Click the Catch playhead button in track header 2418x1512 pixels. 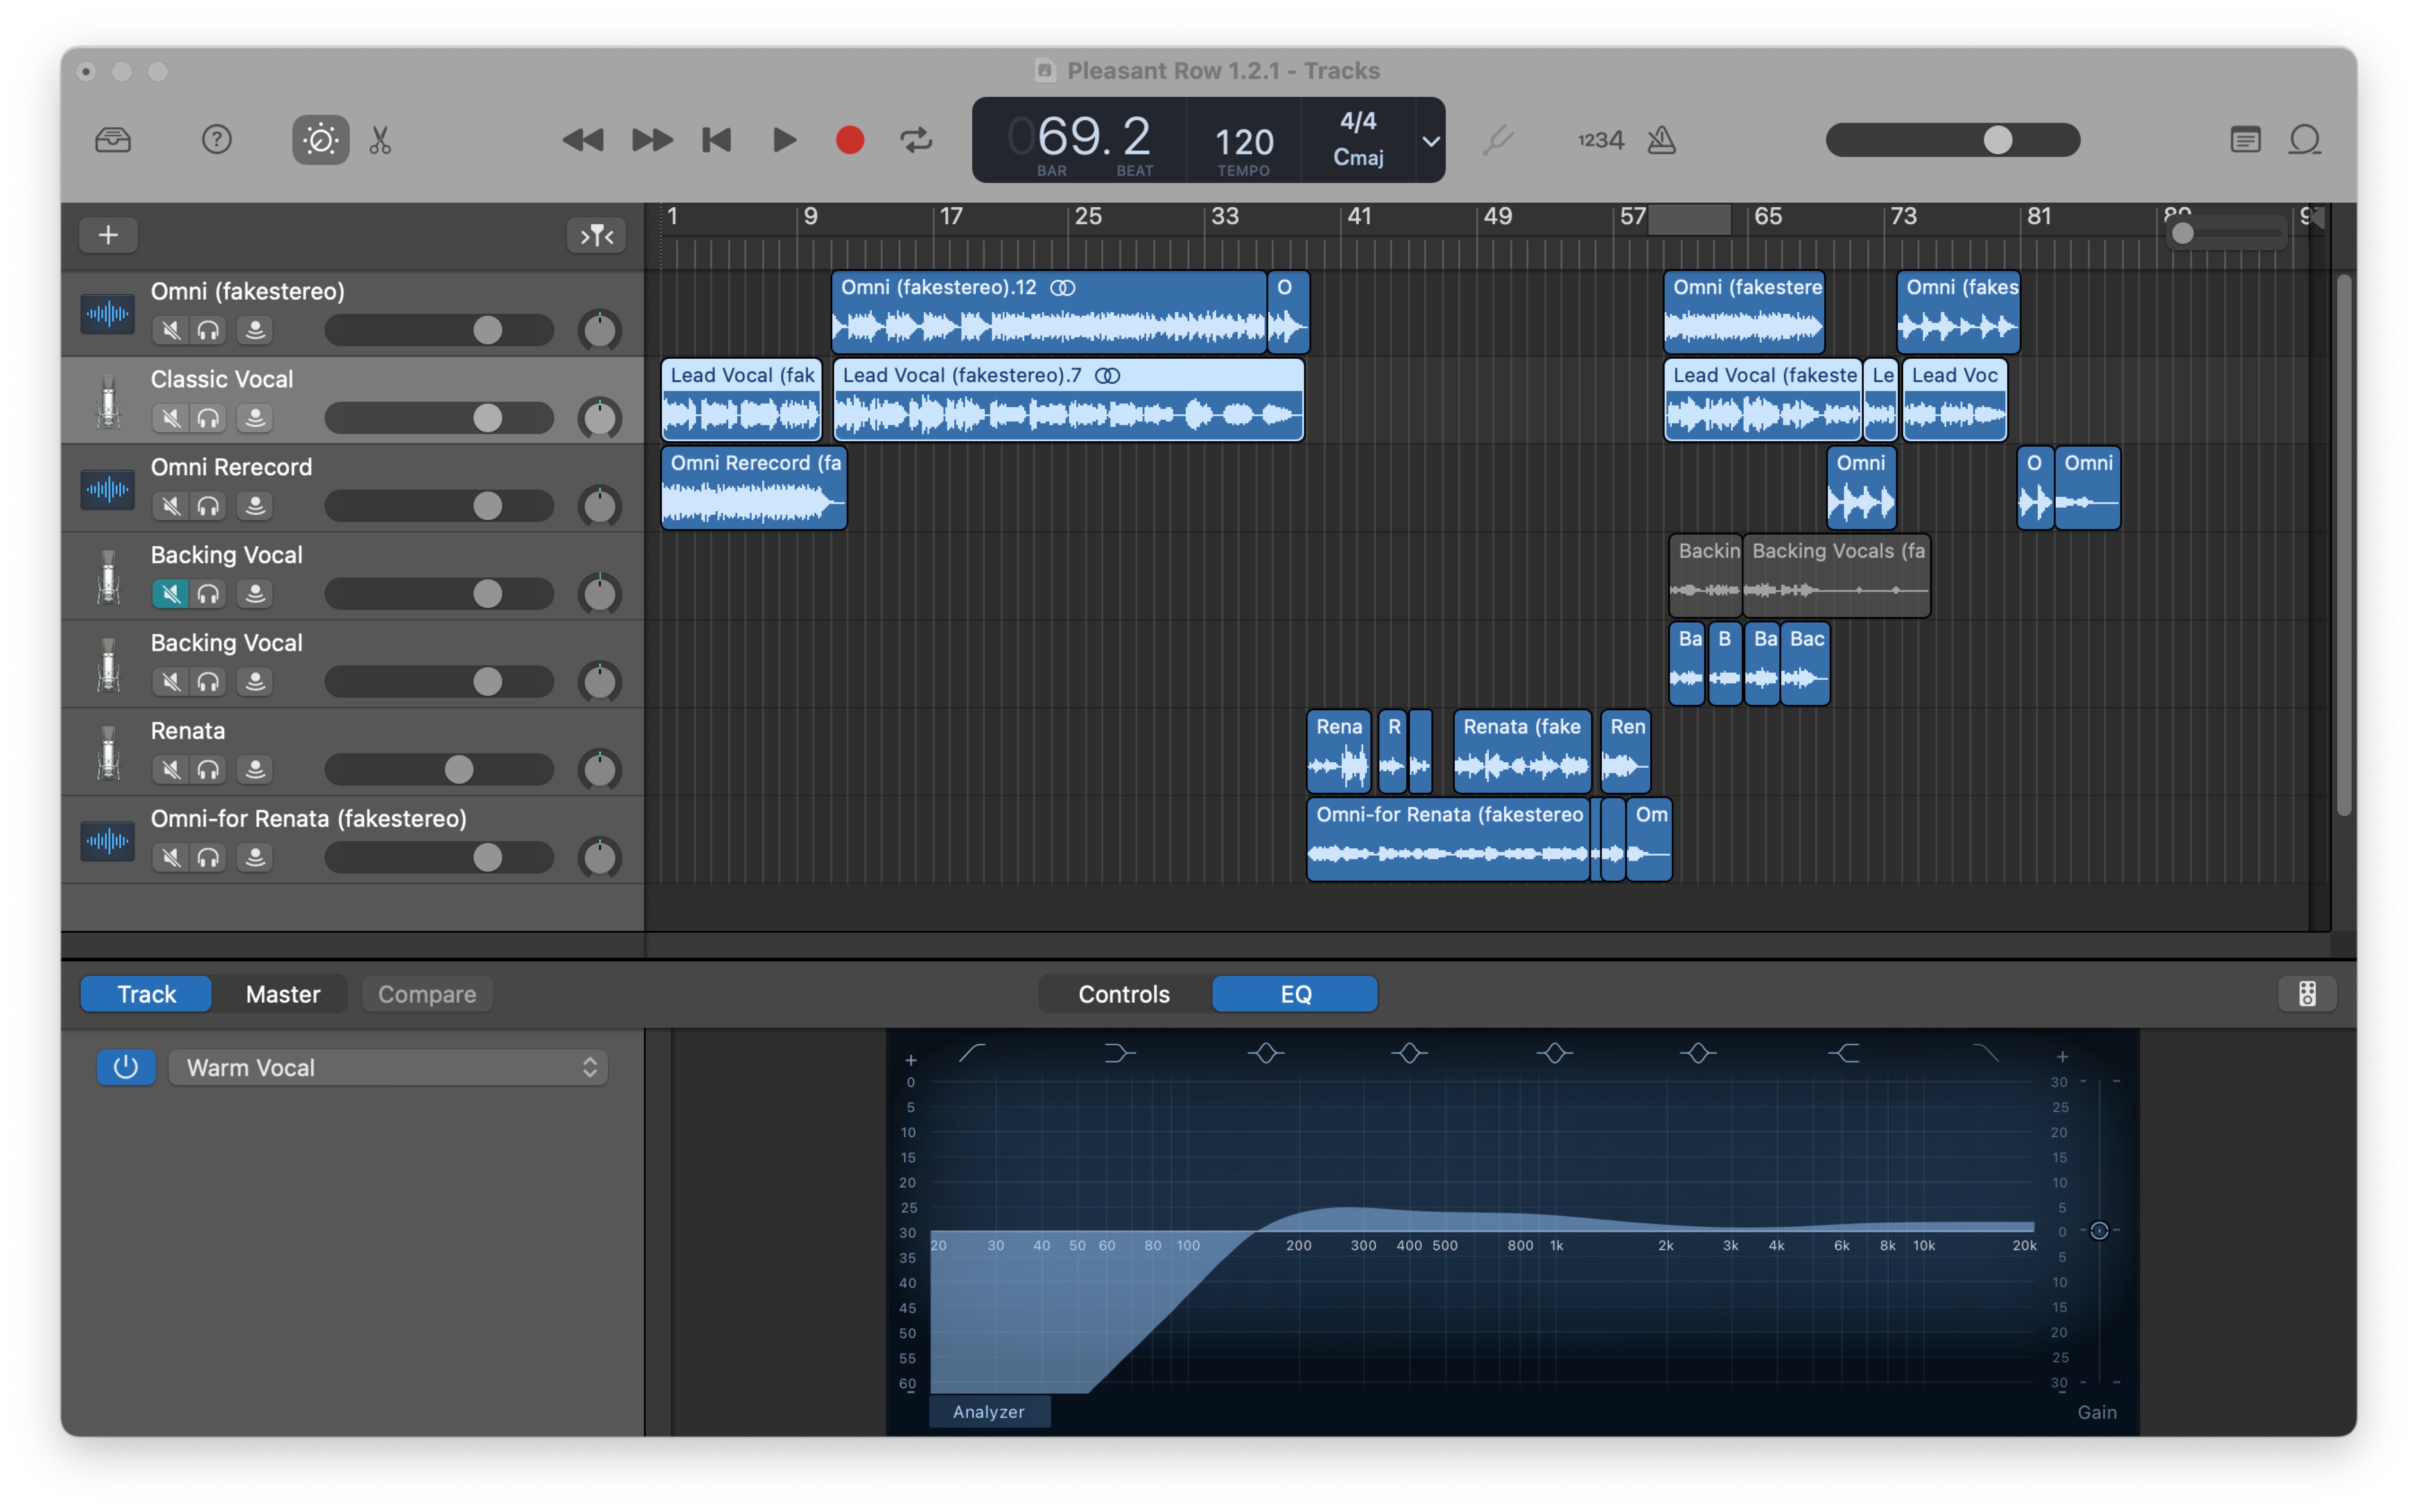click(x=597, y=235)
